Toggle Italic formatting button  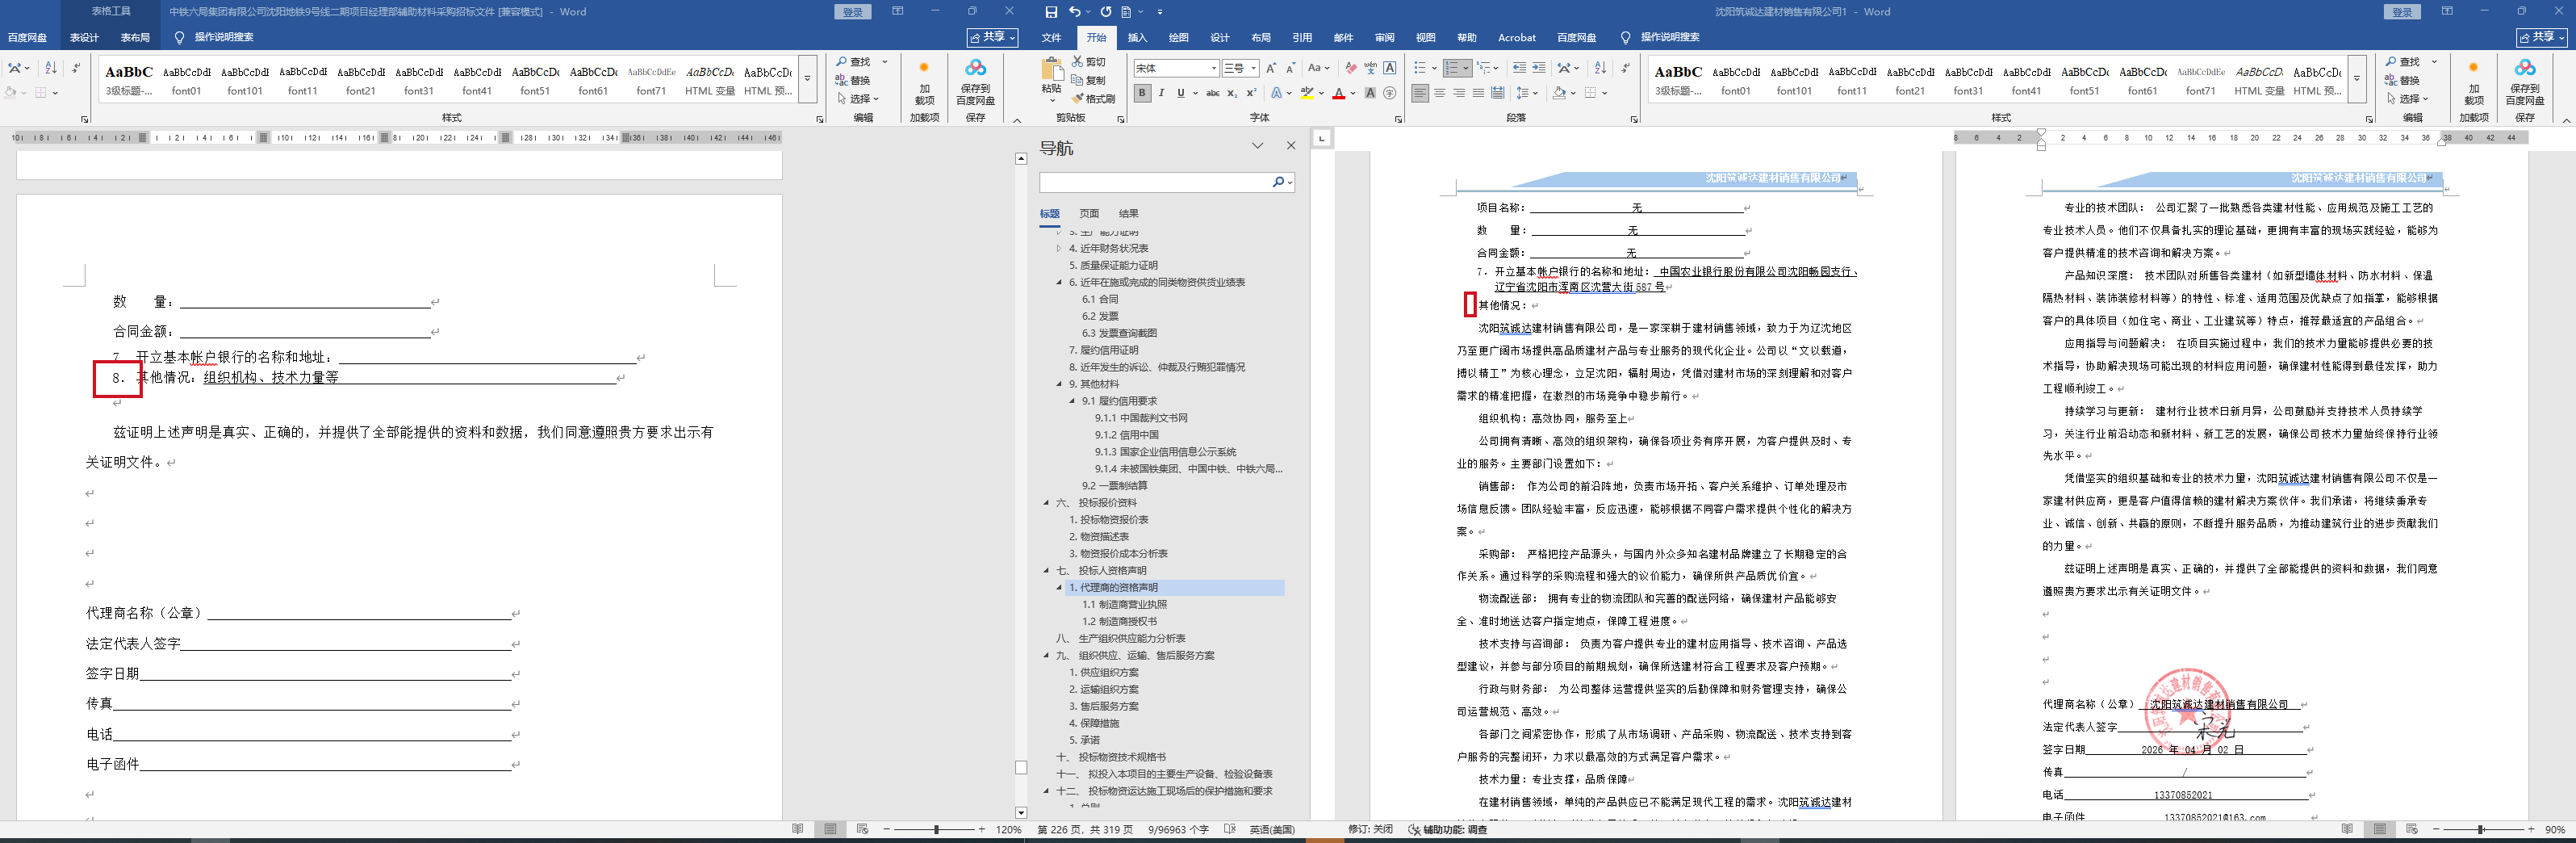pos(1161,93)
